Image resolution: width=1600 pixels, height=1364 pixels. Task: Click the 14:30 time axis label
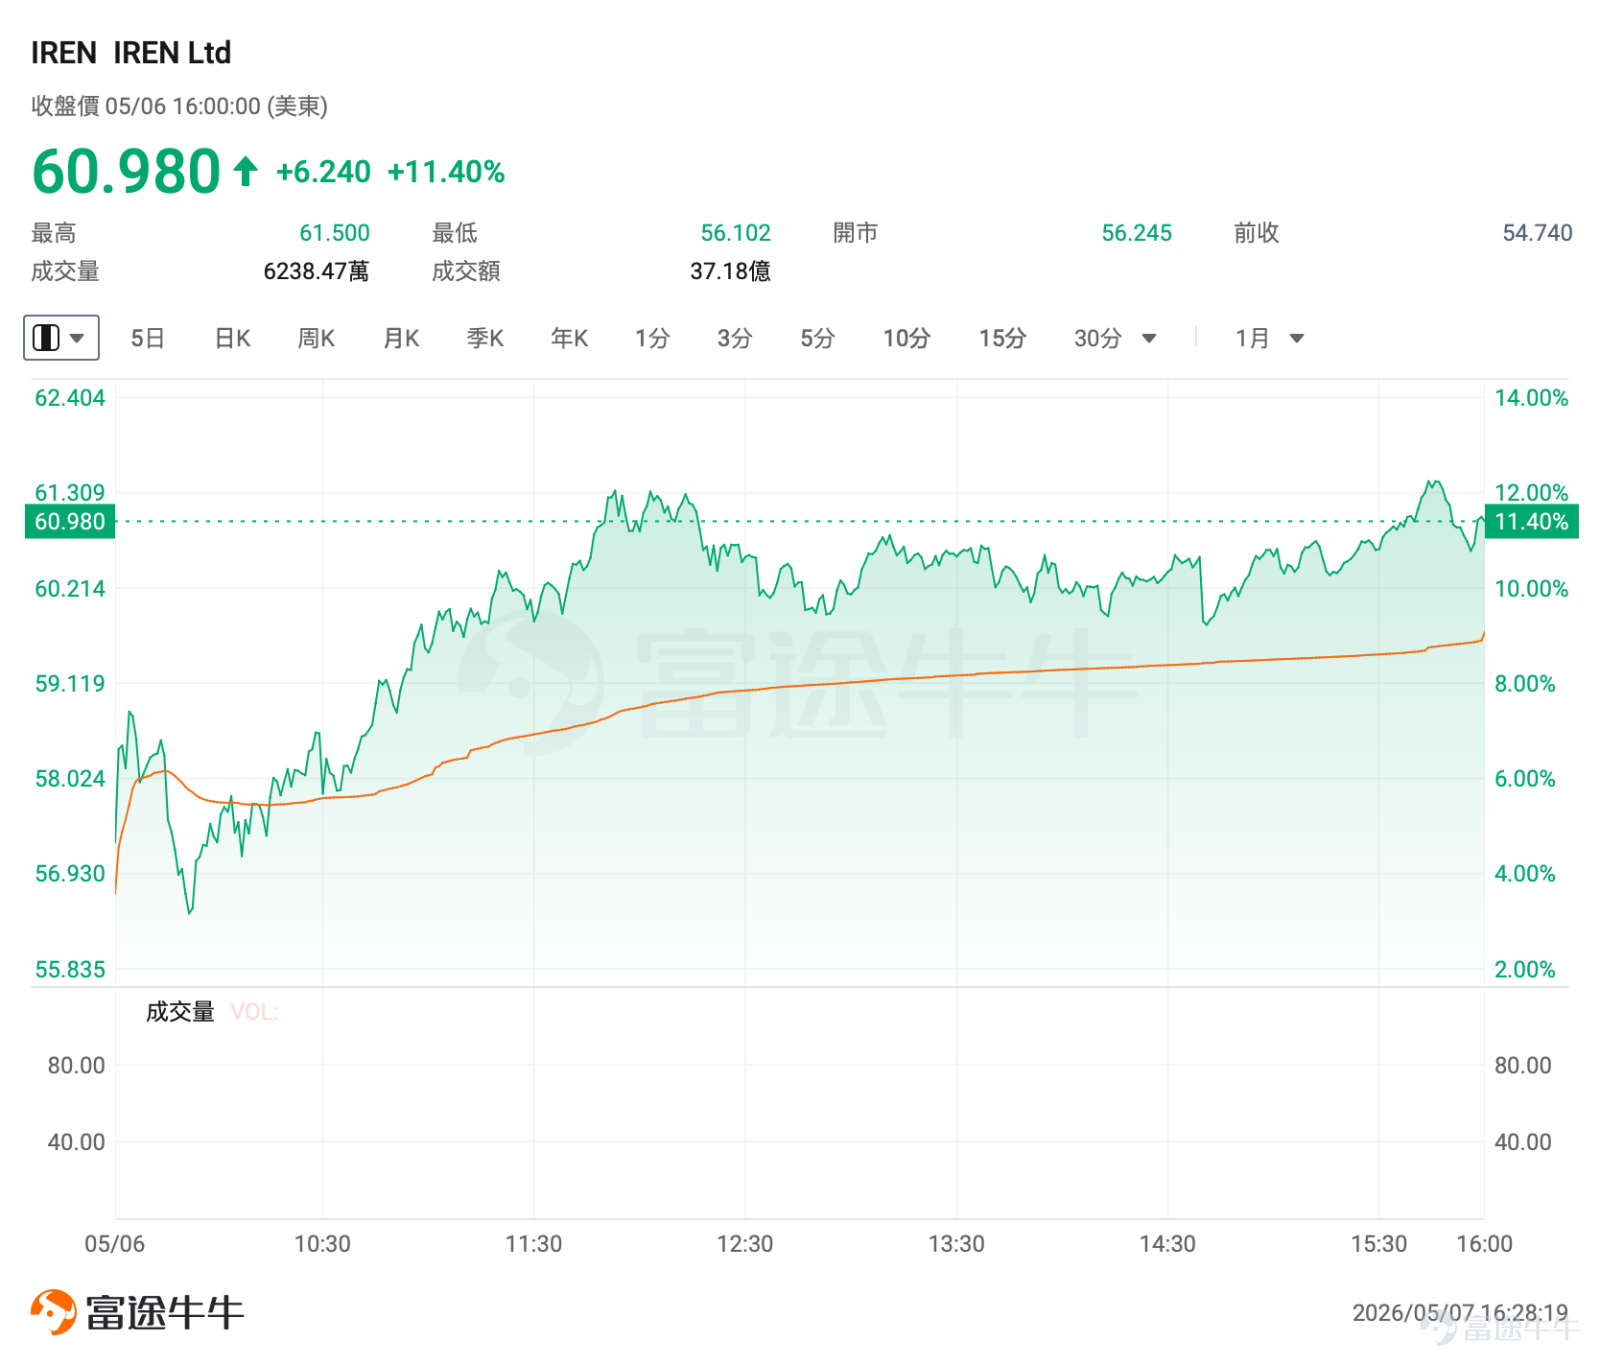pos(1167,1244)
